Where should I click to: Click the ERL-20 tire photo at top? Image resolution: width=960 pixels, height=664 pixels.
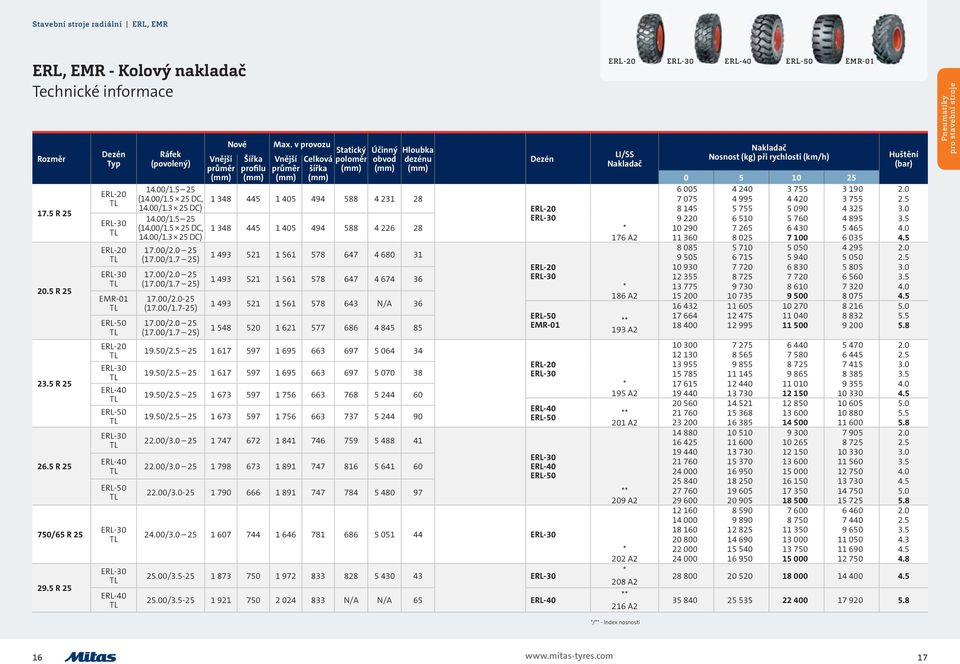click(650, 39)
